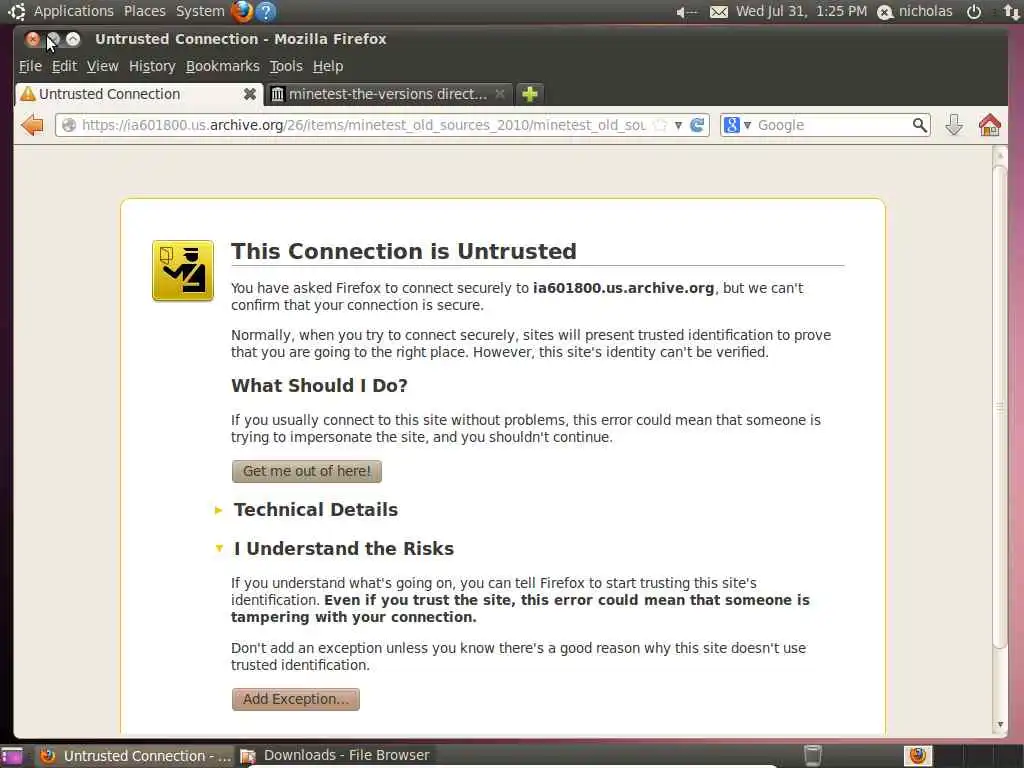Image resolution: width=1024 pixels, height=768 pixels.
Task: Click the magnifier search icon
Action: point(920,125)
